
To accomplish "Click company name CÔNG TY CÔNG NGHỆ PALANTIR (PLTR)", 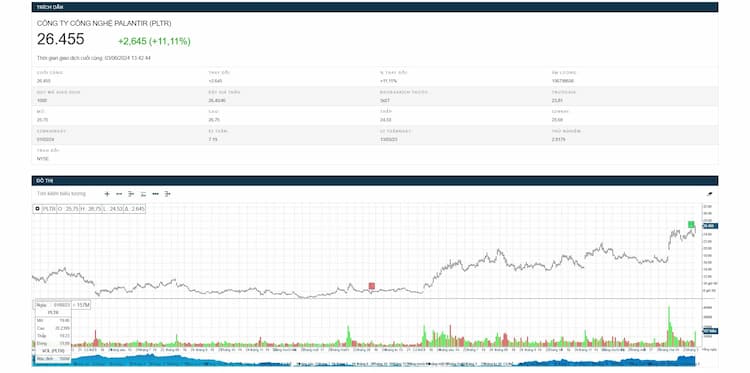I will coord(104,23).
